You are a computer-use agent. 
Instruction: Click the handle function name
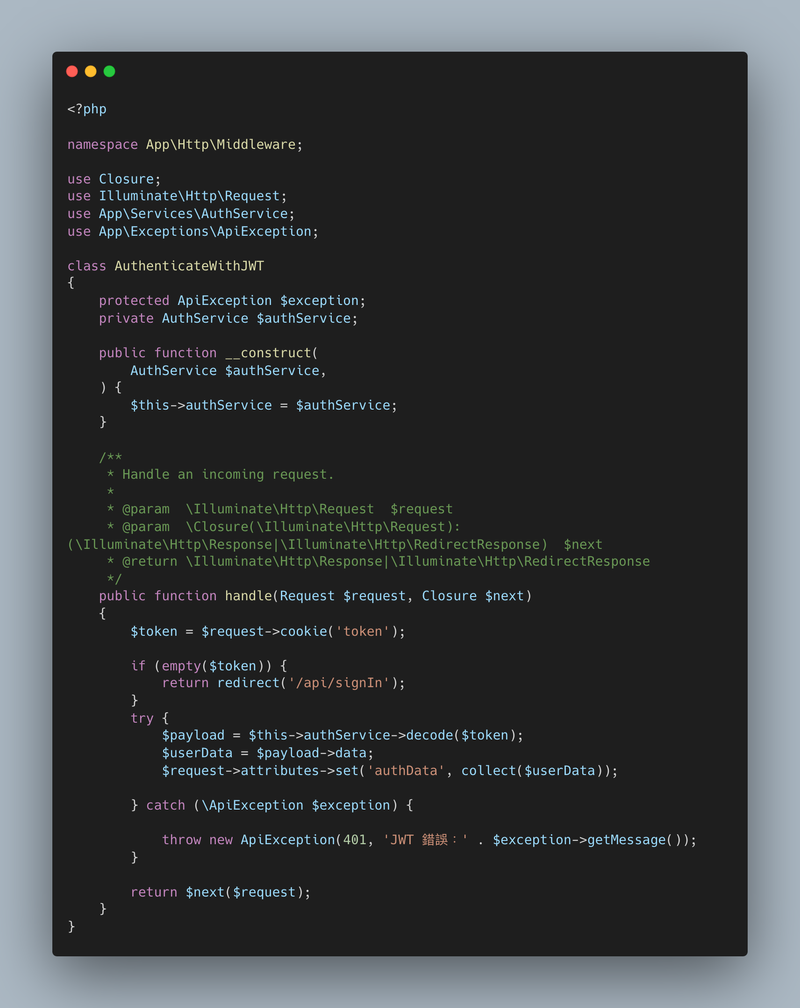(248, 596)
